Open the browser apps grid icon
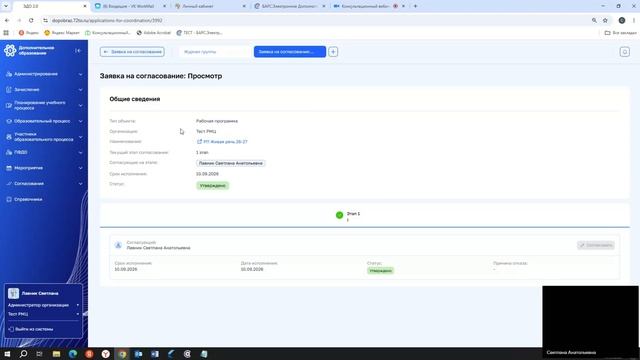The image size is (640, 360). click(x=6, y=33)
